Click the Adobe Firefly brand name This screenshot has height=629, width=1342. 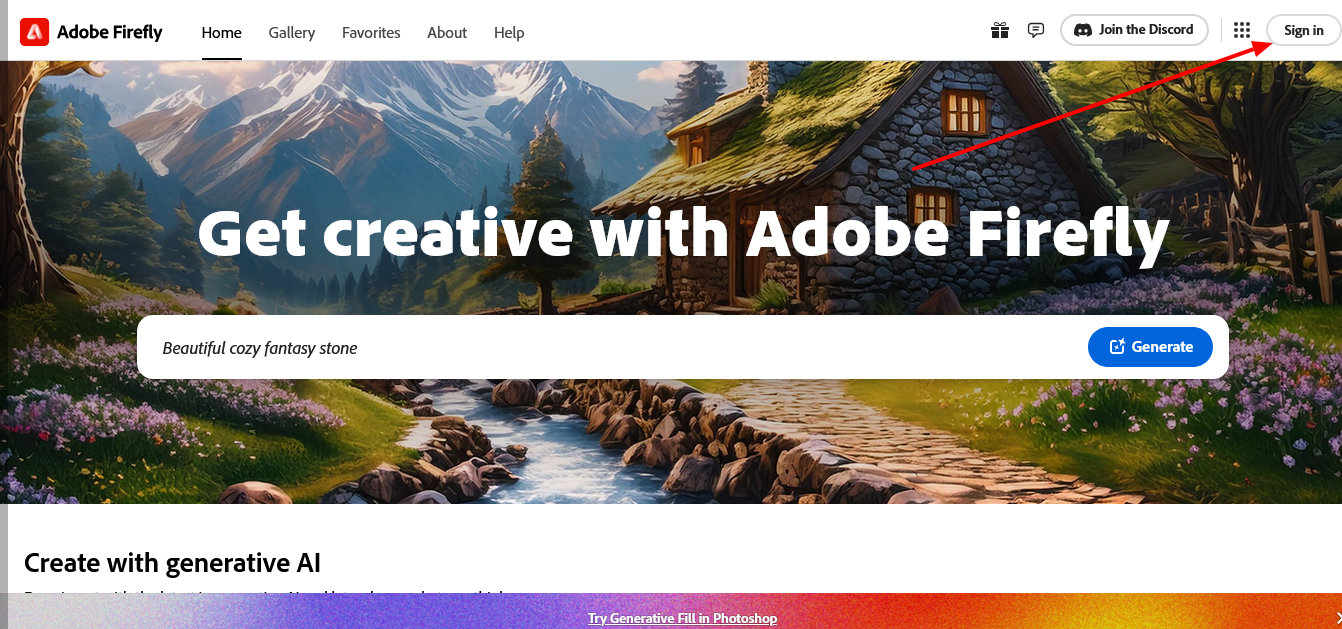point(110,32)
